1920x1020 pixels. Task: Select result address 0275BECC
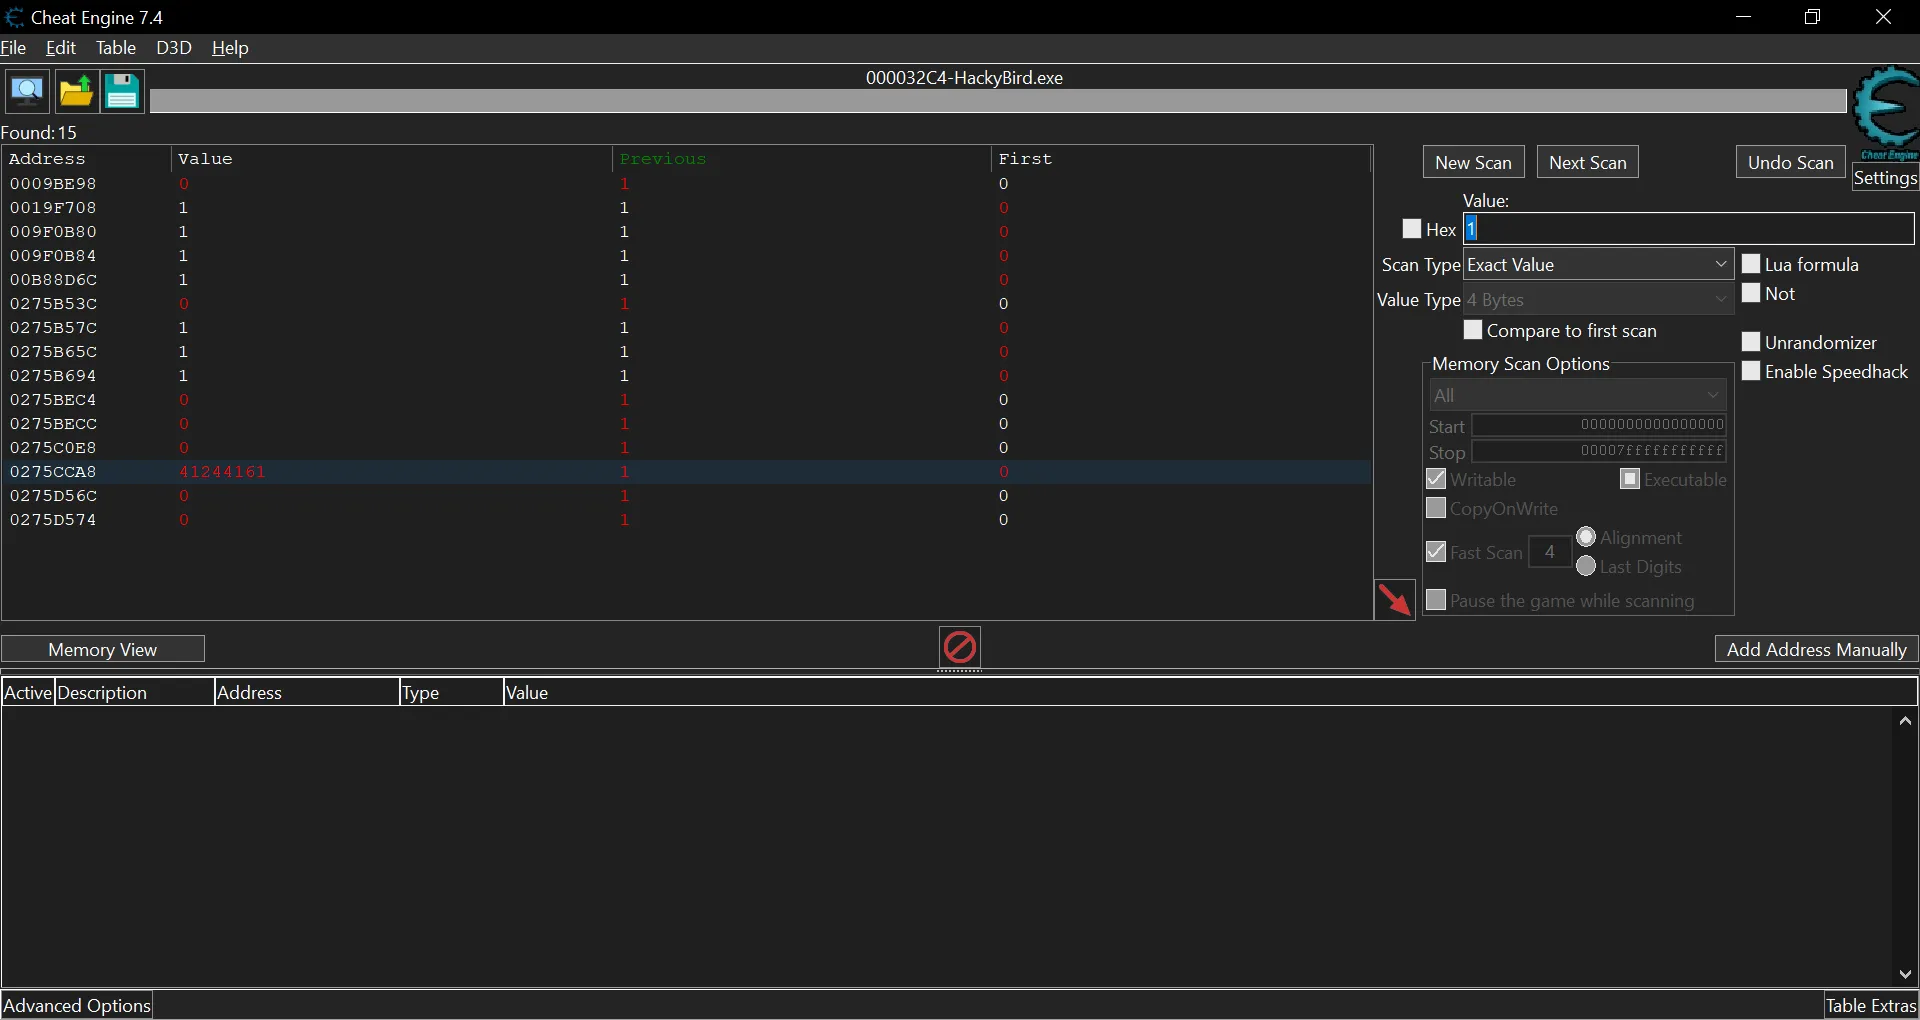(x=53, y=424)
